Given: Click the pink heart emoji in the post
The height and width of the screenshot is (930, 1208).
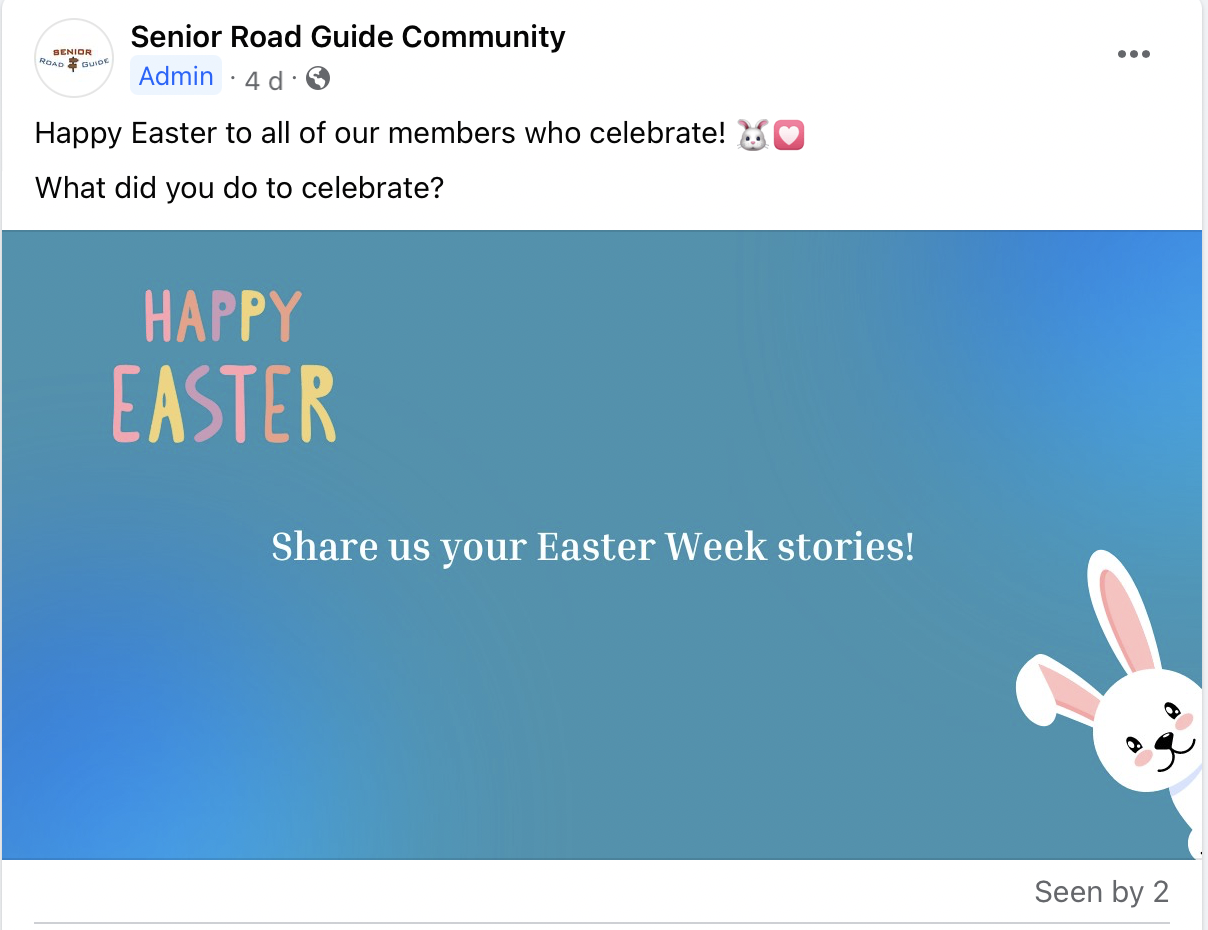Looking at the screenshot, I should 789,135.
